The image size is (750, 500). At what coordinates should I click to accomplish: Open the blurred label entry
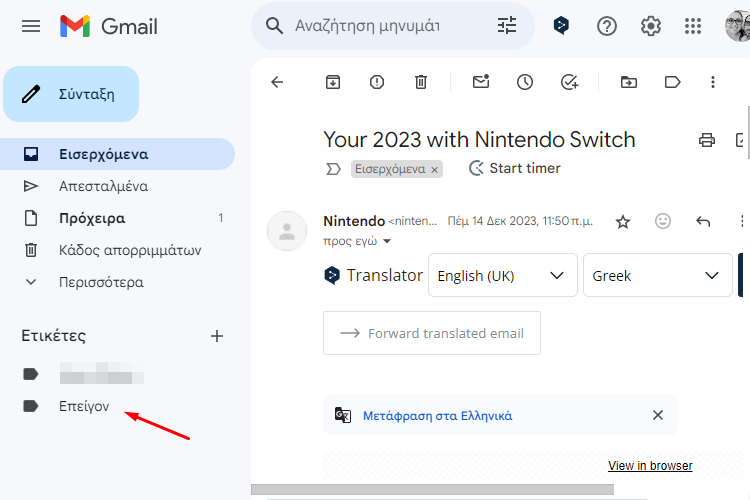(x=101, y=374)
